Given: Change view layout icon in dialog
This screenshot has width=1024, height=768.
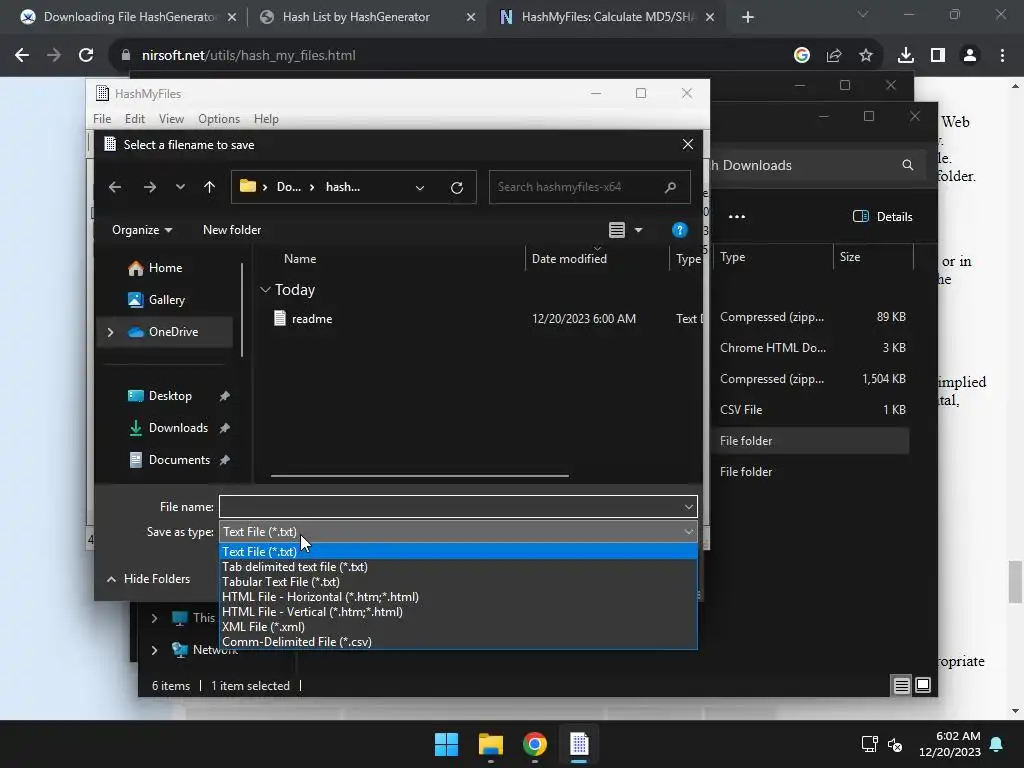Looking at the screenshot, I should tap(617, 230).
